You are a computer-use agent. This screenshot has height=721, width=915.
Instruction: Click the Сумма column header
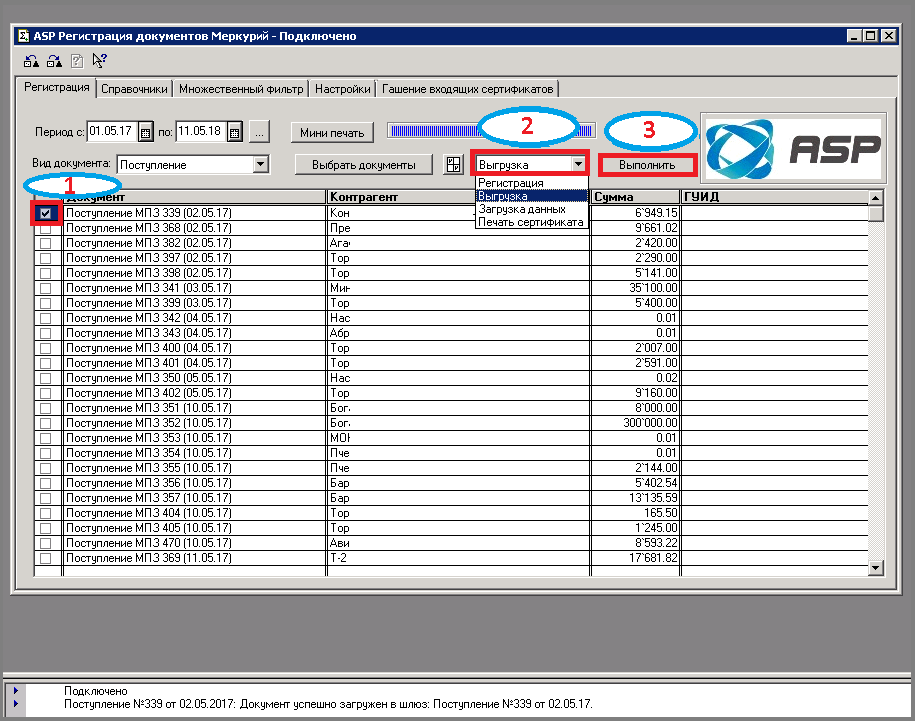coord(635,197)
